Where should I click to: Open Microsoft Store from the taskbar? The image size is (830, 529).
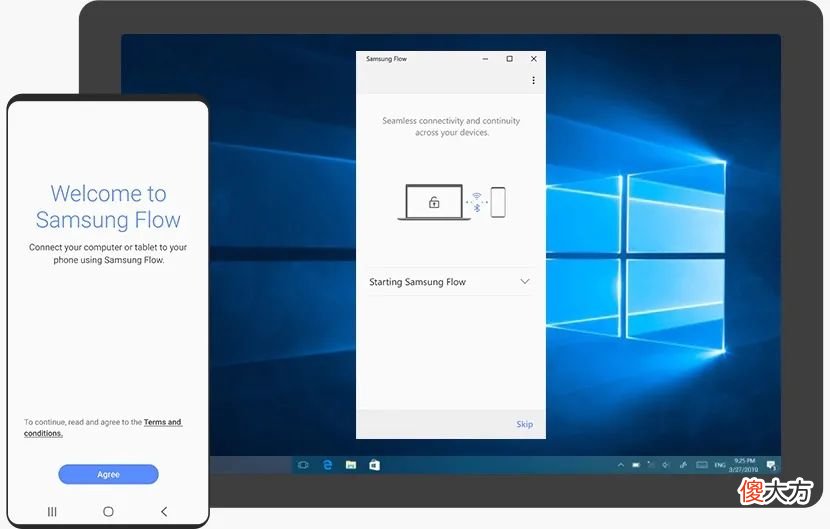tap(374, 465)
